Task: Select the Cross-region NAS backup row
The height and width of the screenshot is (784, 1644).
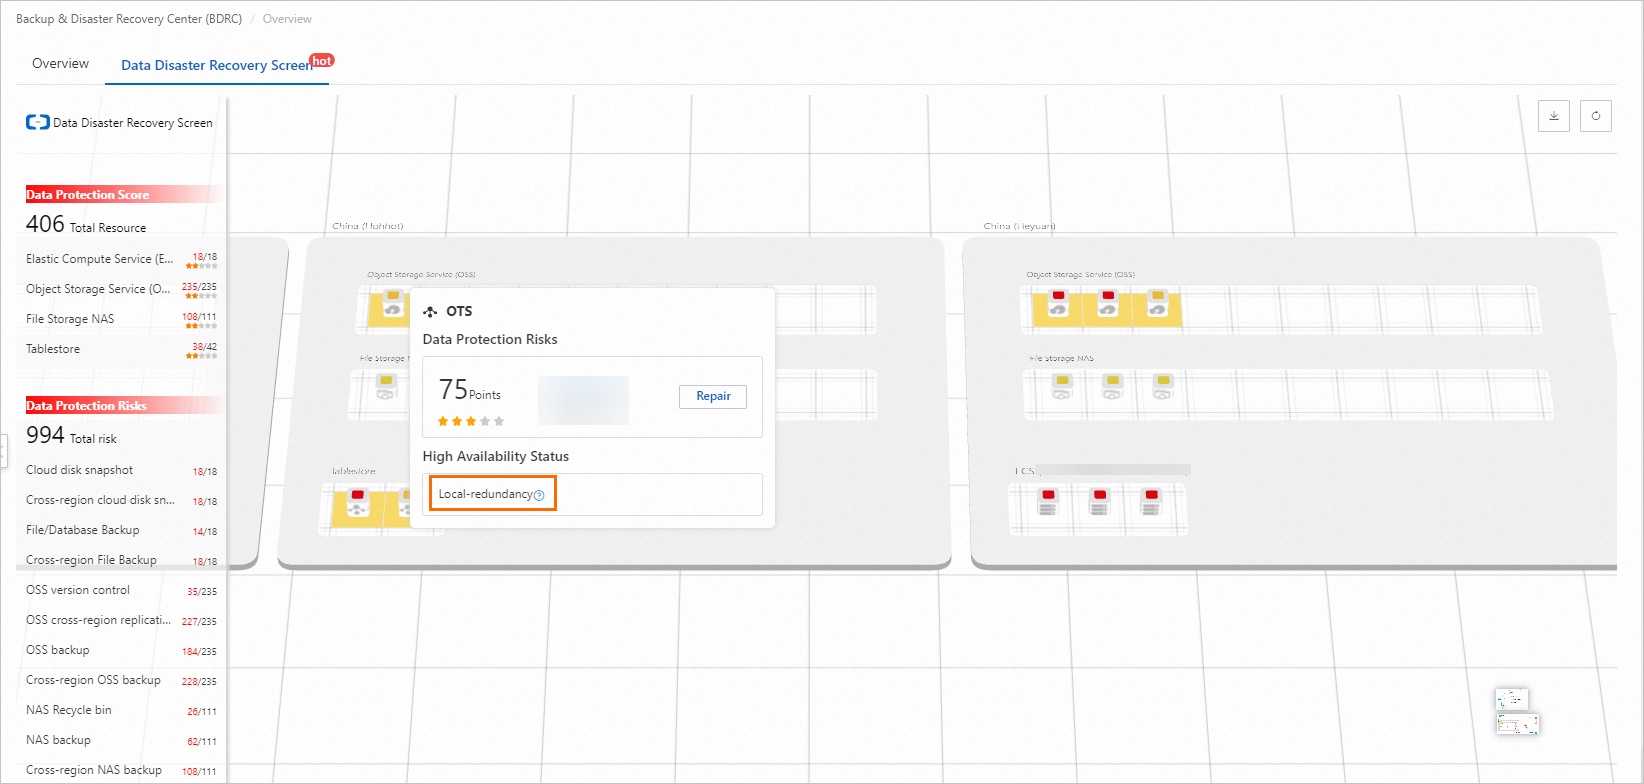Action: (121, 770)
